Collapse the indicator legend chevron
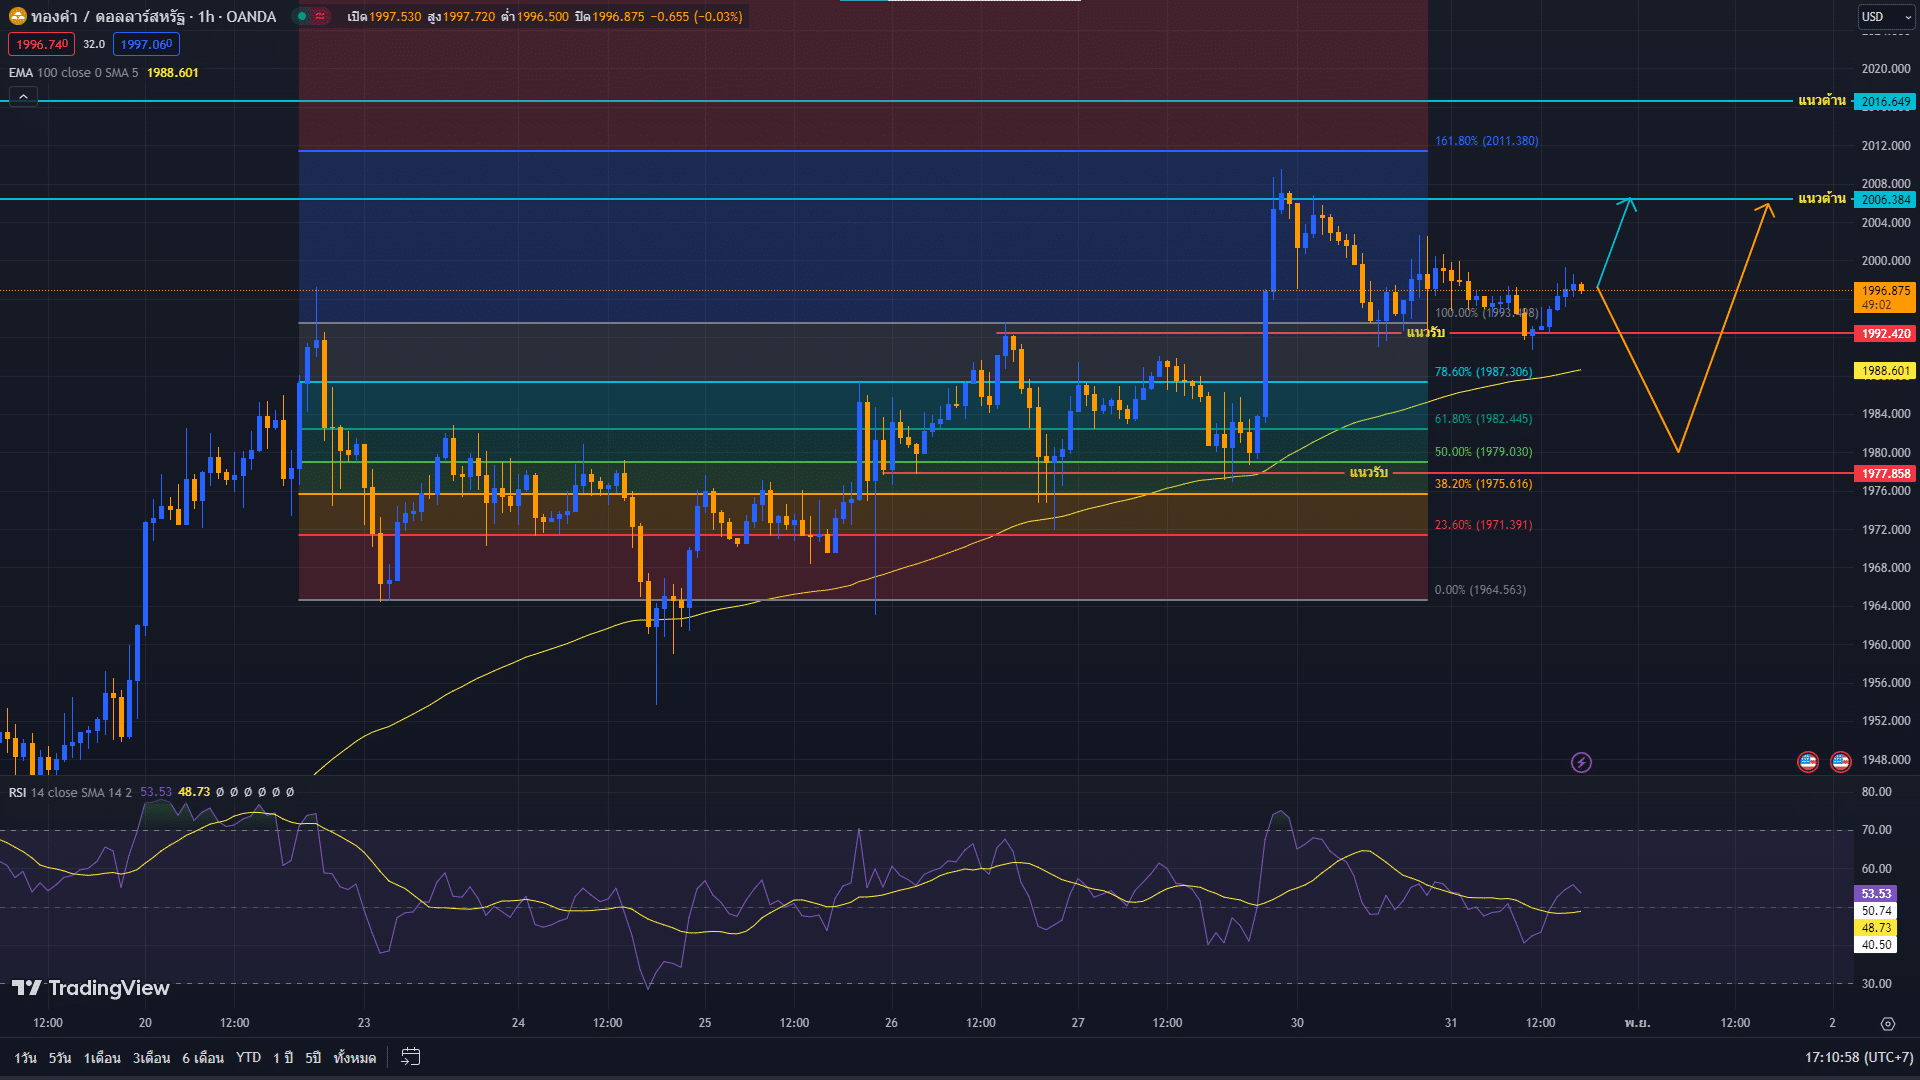This screenshot has height=1080, width=1920. click(23, 97)
